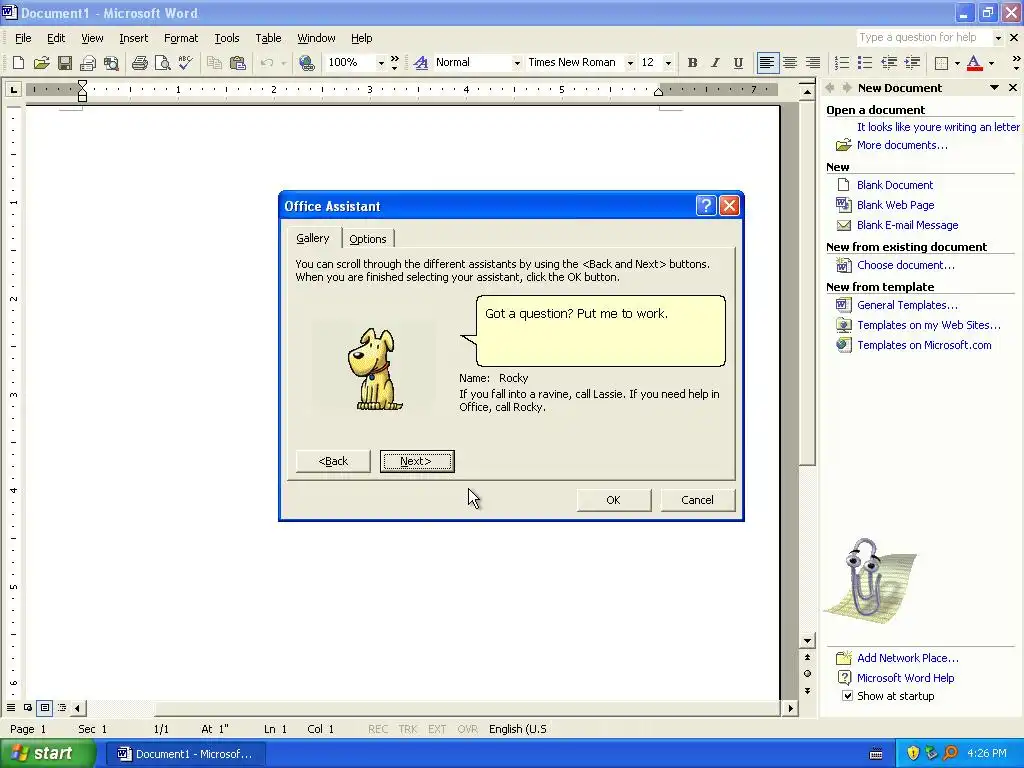Switch to Print Layout view button
1024x768 pixels.
44,707
